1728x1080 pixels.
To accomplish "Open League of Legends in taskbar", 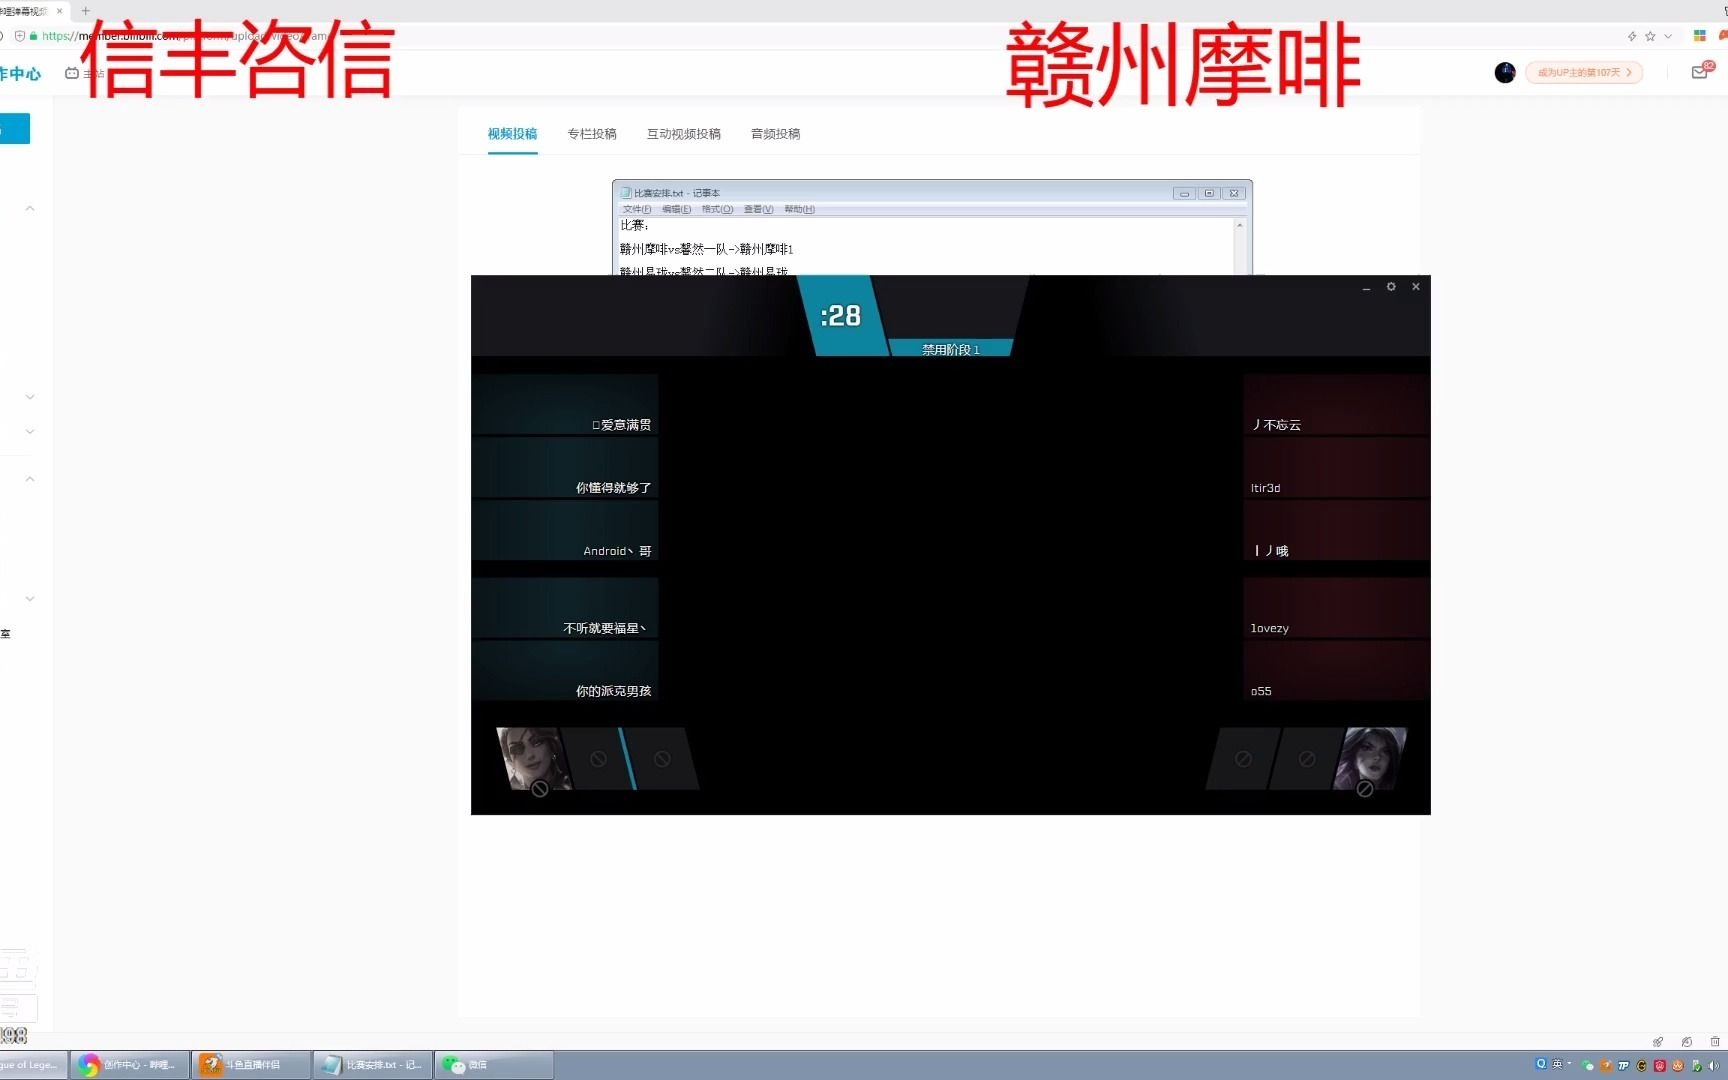I will (x=33, y=1065).
